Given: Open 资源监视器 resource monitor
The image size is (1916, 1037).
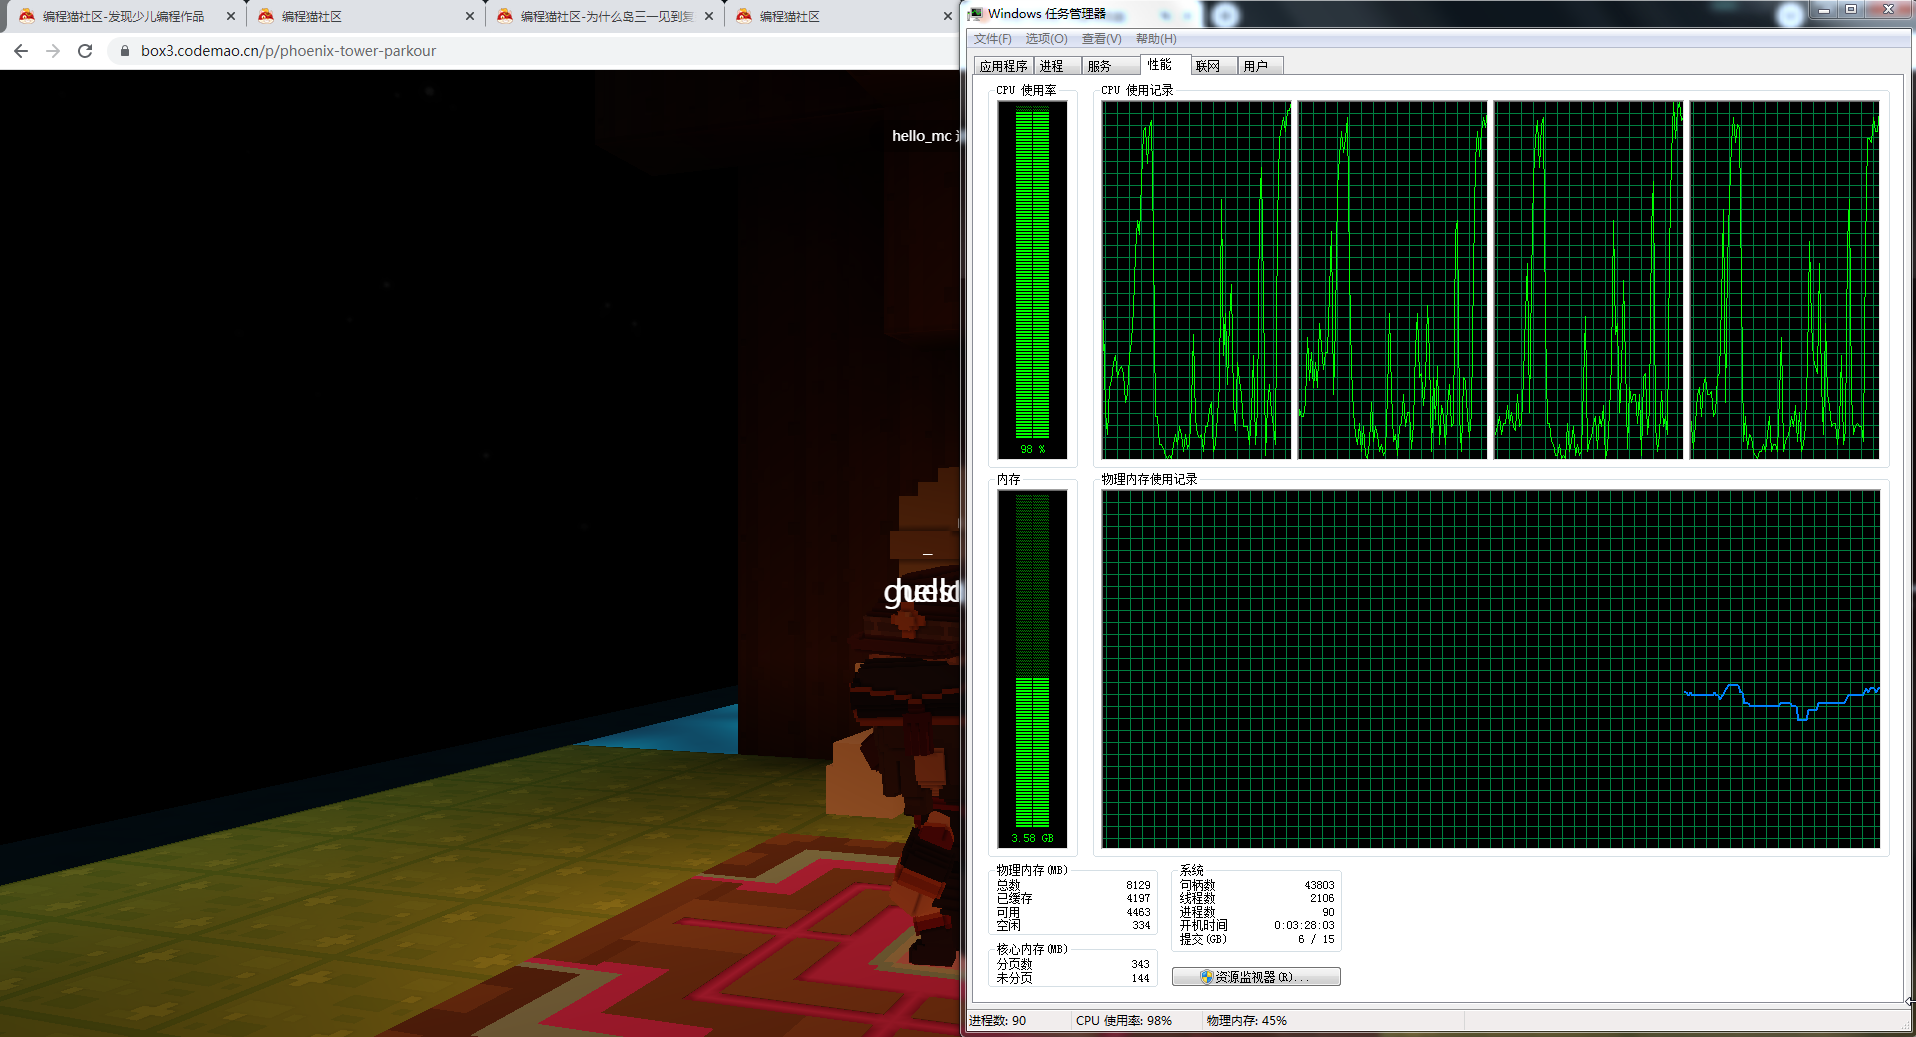Looking at the screenshot, I should [x=1256, y=977].
